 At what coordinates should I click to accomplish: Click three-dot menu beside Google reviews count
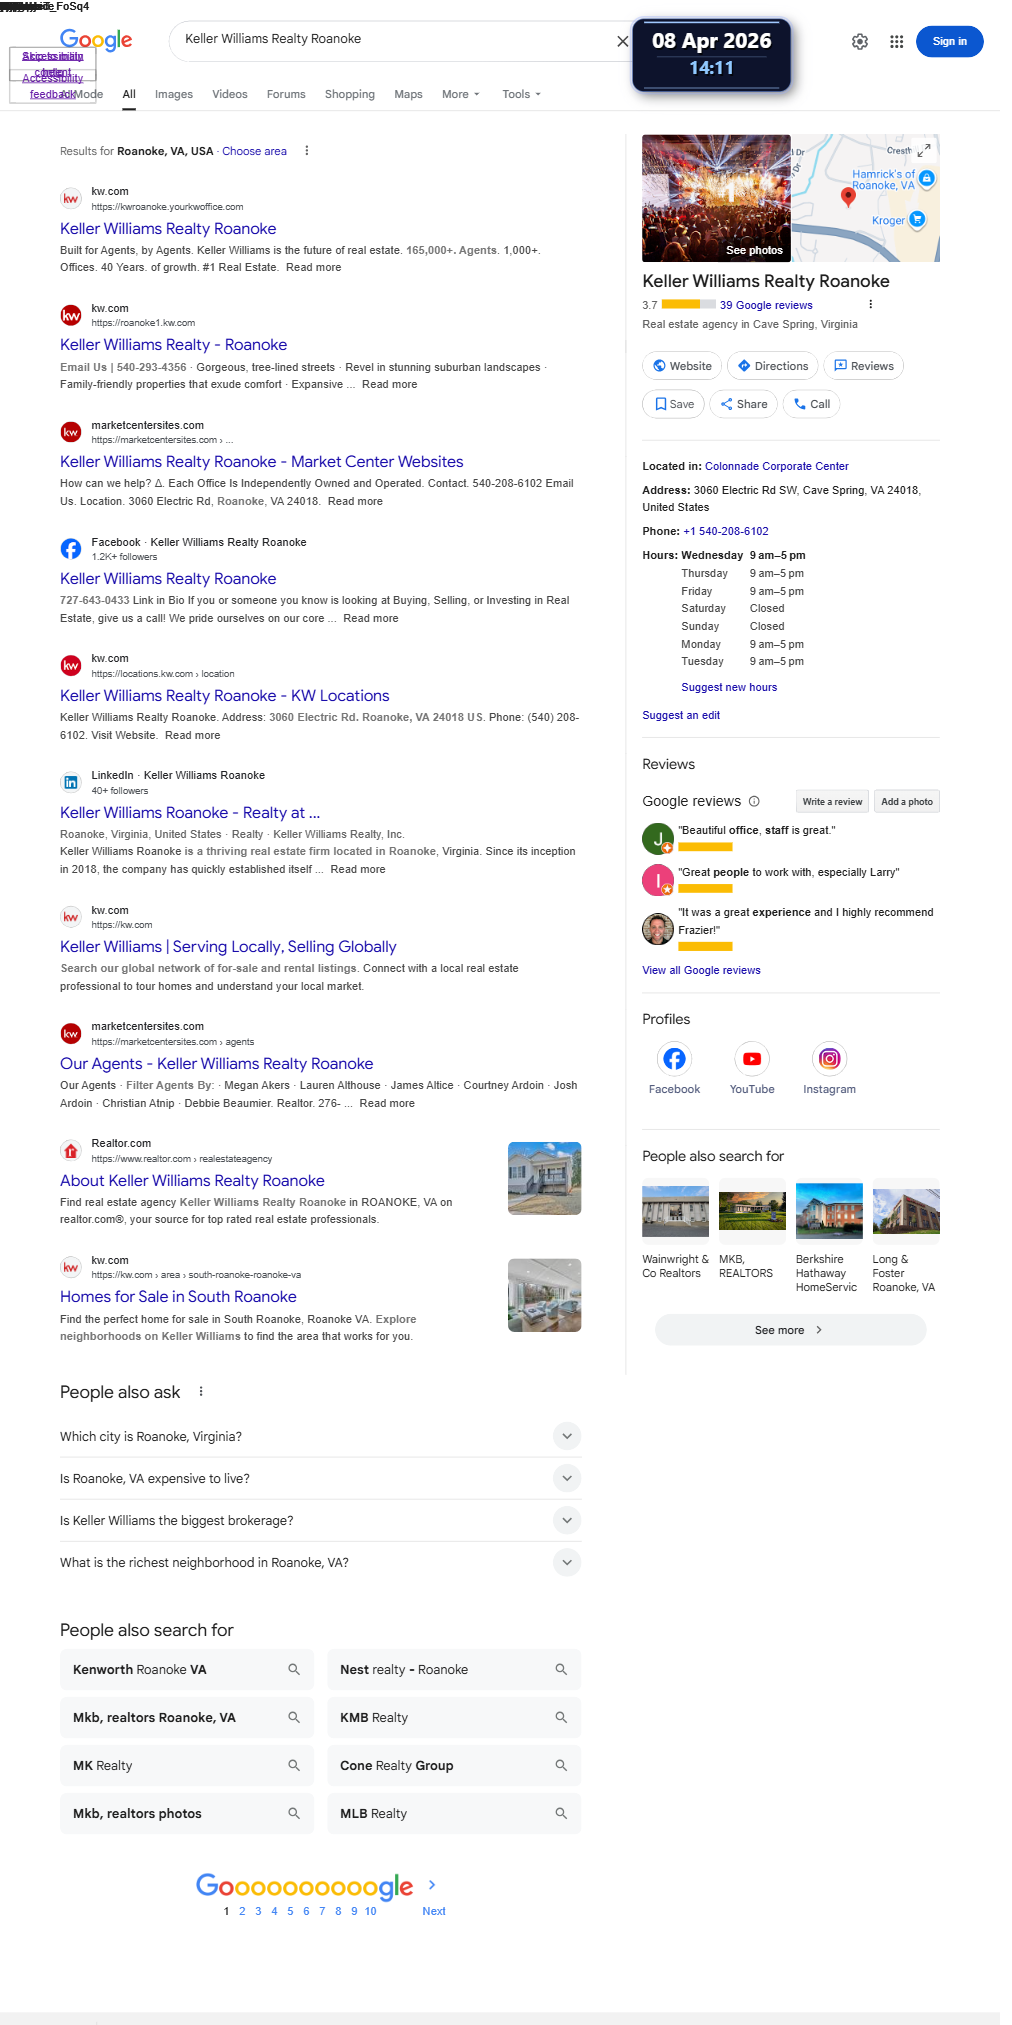point(870,305)
